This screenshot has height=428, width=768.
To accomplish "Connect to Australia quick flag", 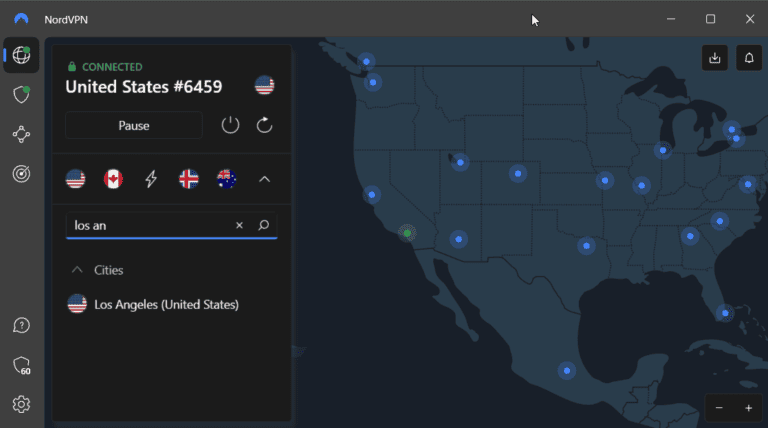I will pyautogui.click(x=226, y=179).
